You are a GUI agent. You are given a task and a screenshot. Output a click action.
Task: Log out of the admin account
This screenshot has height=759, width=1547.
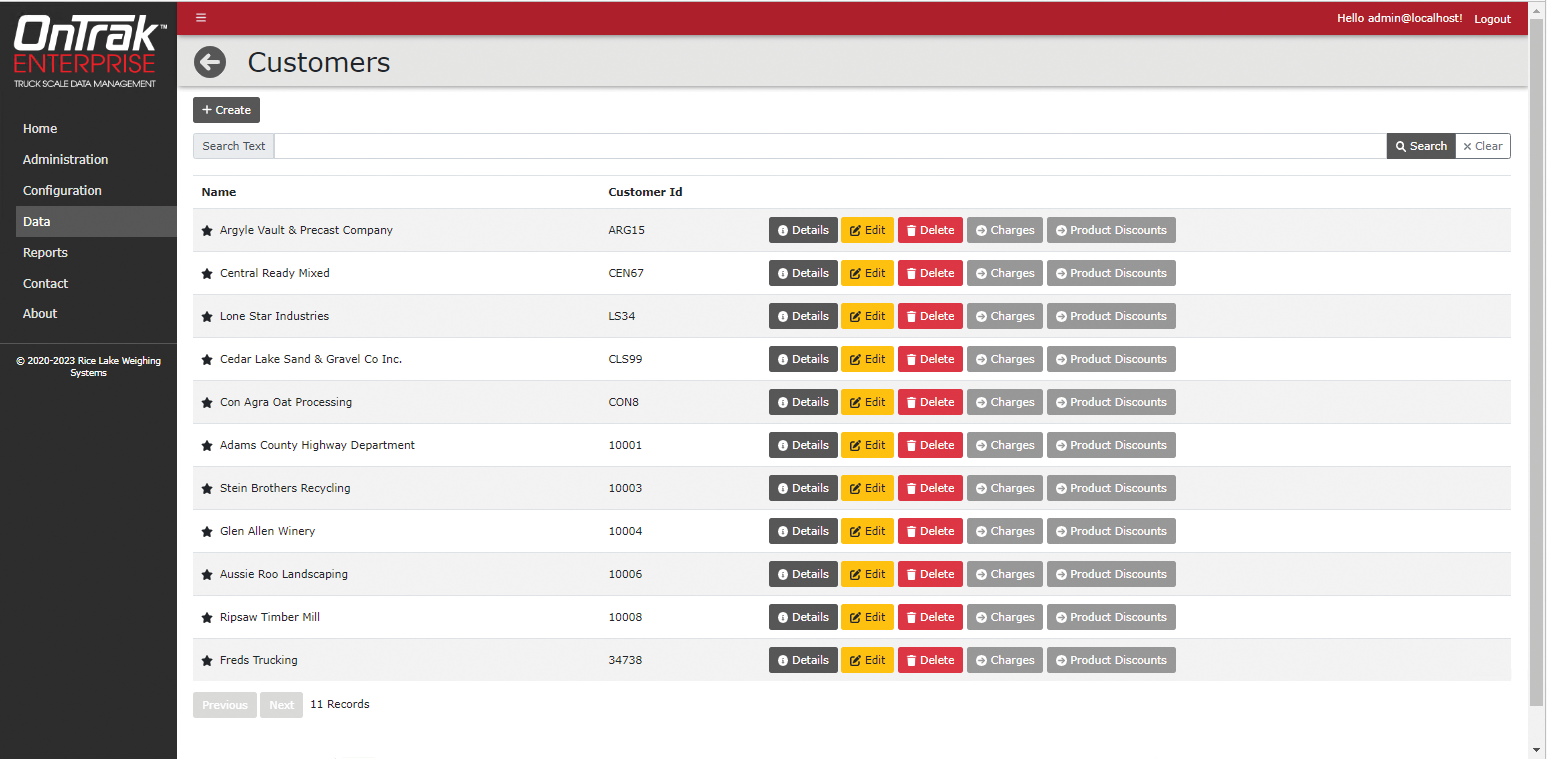point(1492,19)
